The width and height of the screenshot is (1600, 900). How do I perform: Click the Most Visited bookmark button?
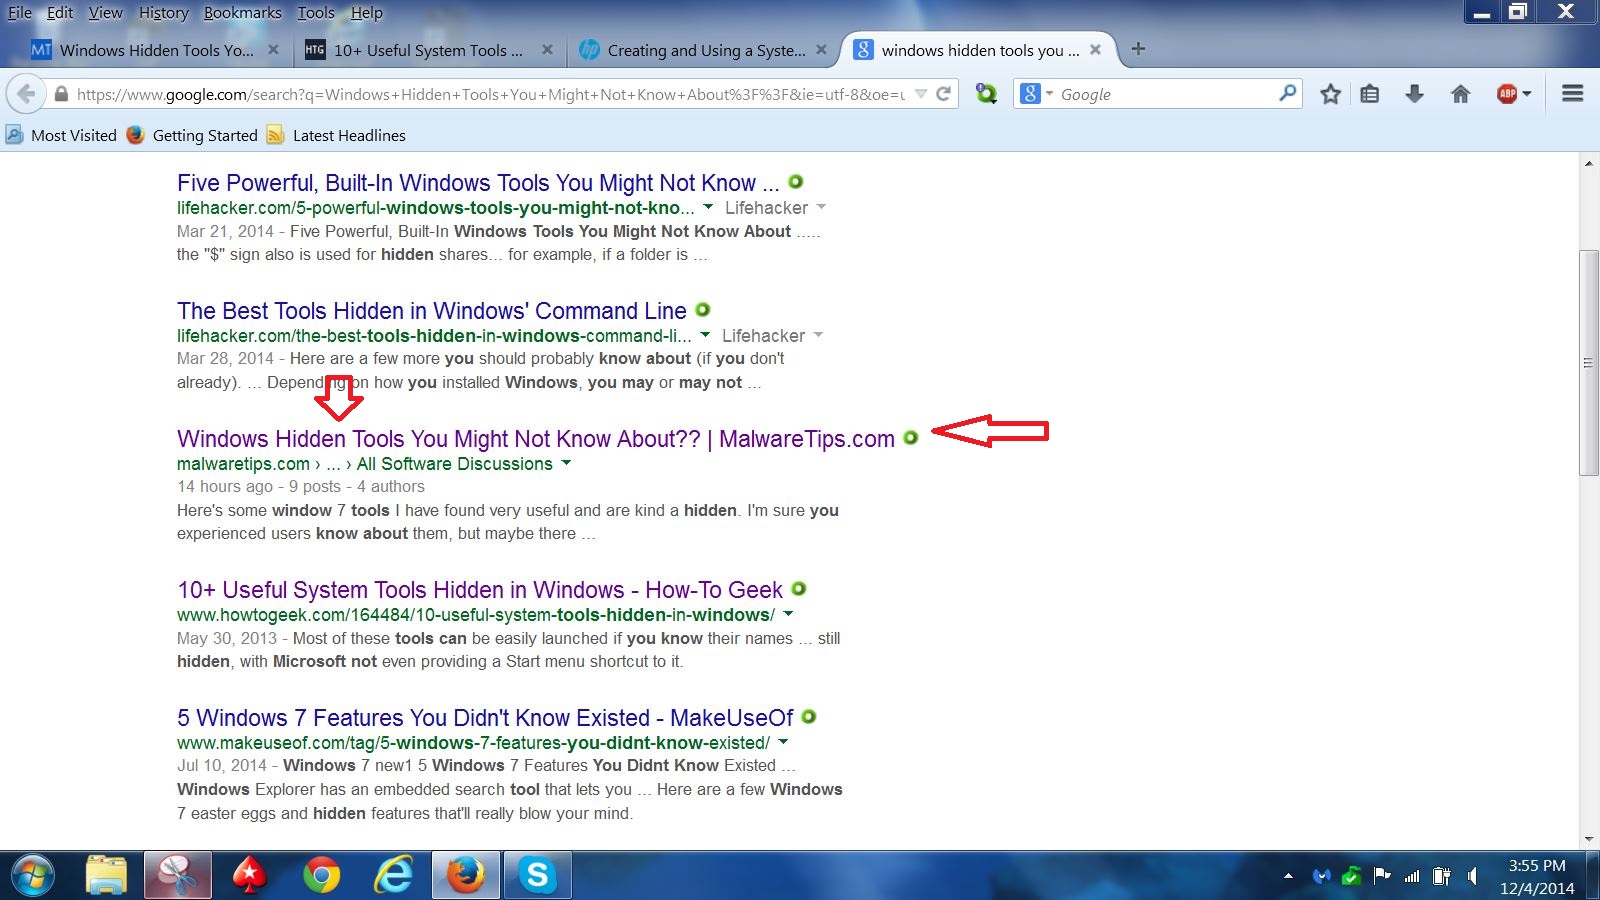[62, 135]
